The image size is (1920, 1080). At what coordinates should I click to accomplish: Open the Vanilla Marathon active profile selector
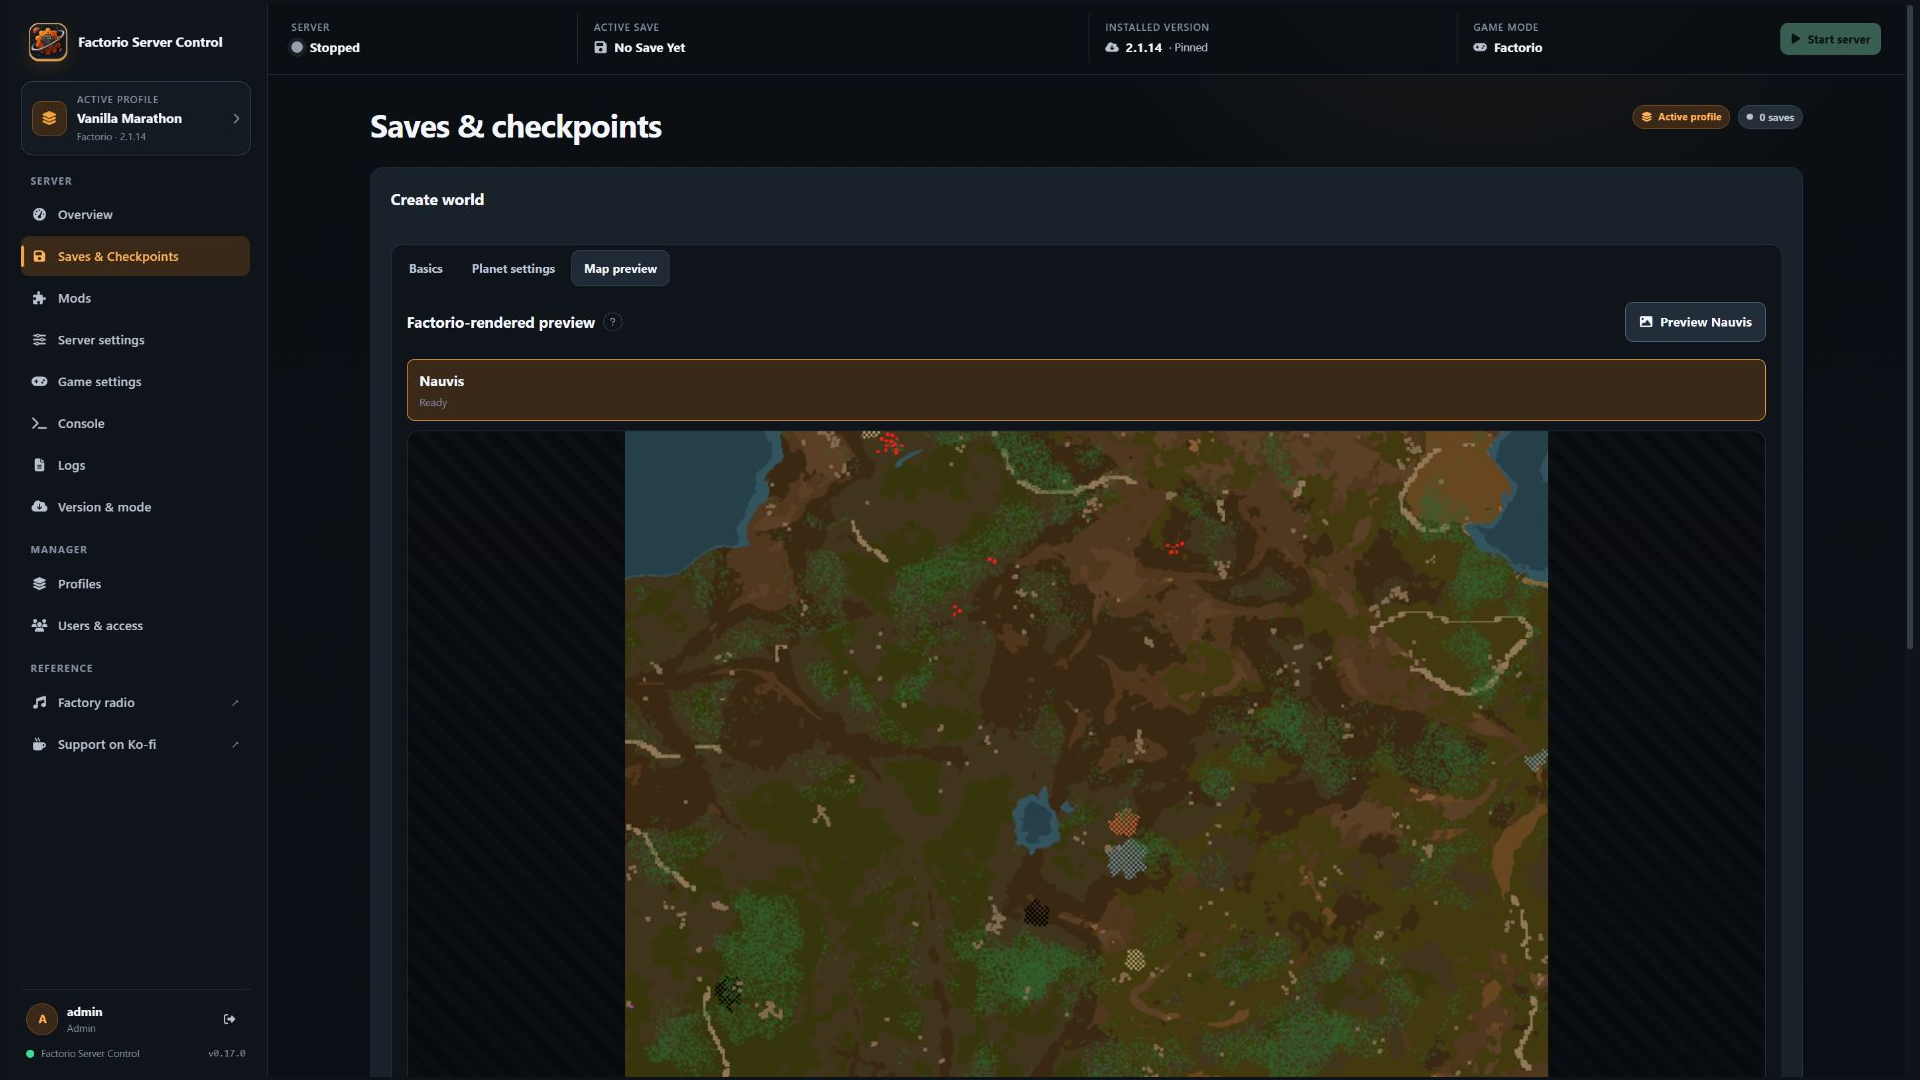(x=136, y=118)
